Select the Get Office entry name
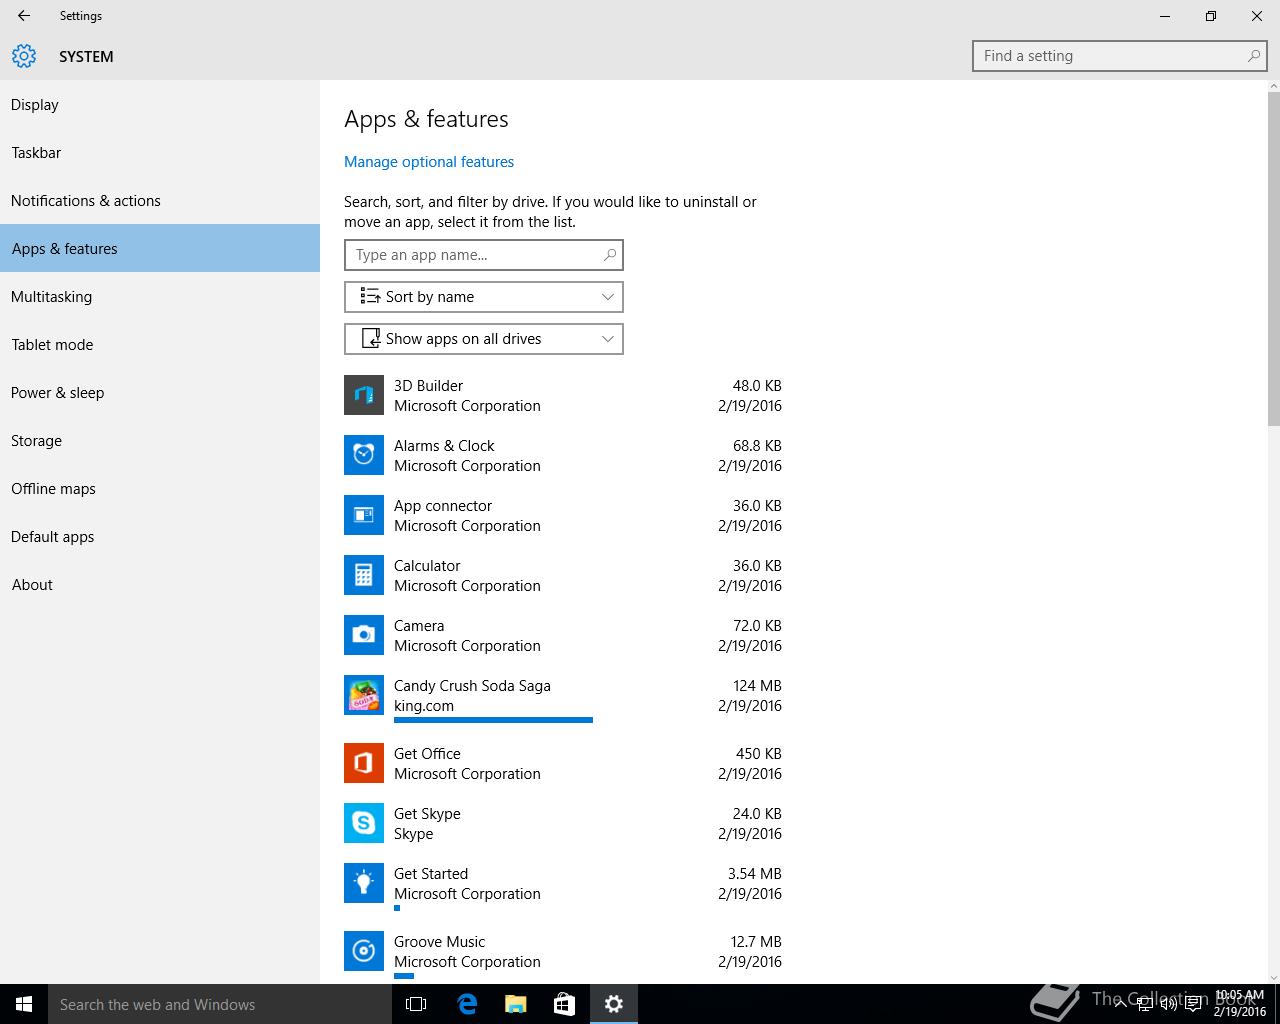 point(427,754)
